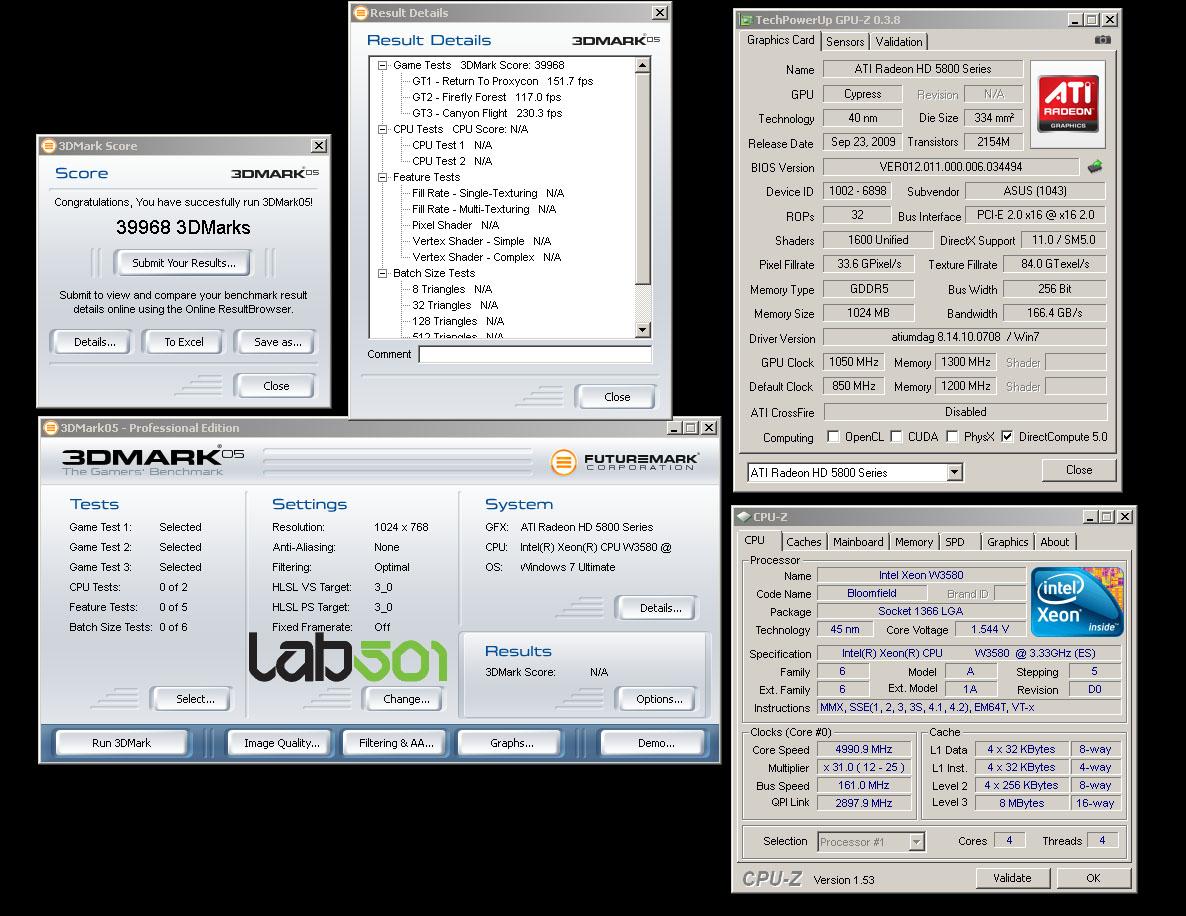Image resolution: width=1186 pixels, height=916 pixels.
Task: Switch to the Validation tab in GPU-Z
Action: (899, 42)
